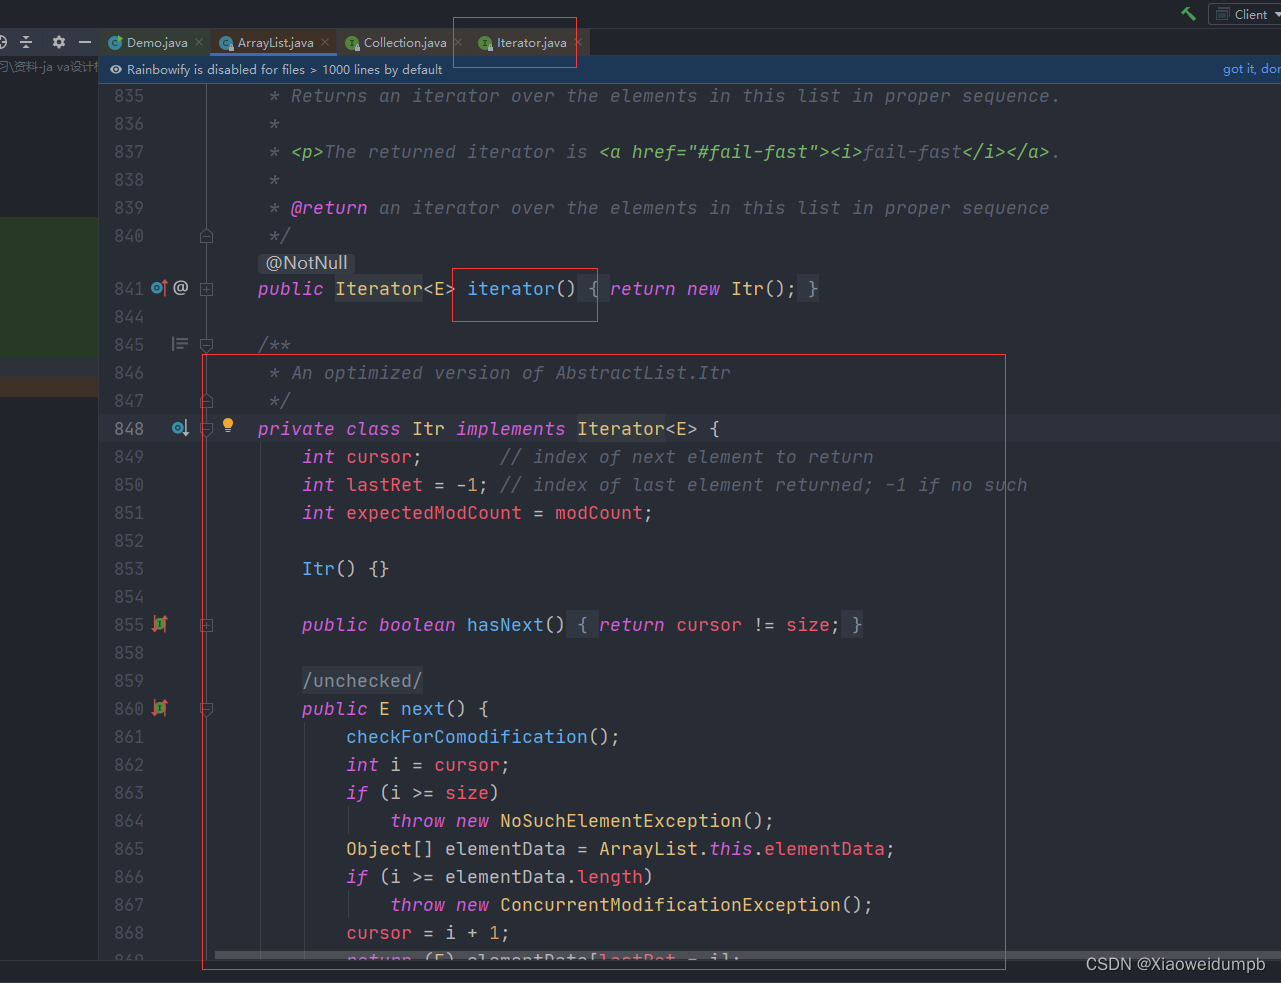Click implements gutter icon on line 855

pos(160,624)
